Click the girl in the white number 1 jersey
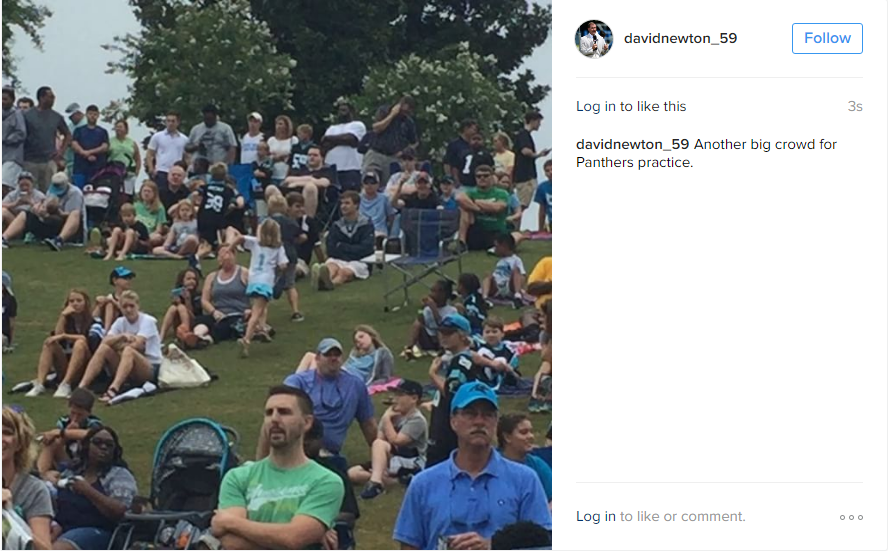The height and width of the screenshot is (551, 888). pos(262,276)
